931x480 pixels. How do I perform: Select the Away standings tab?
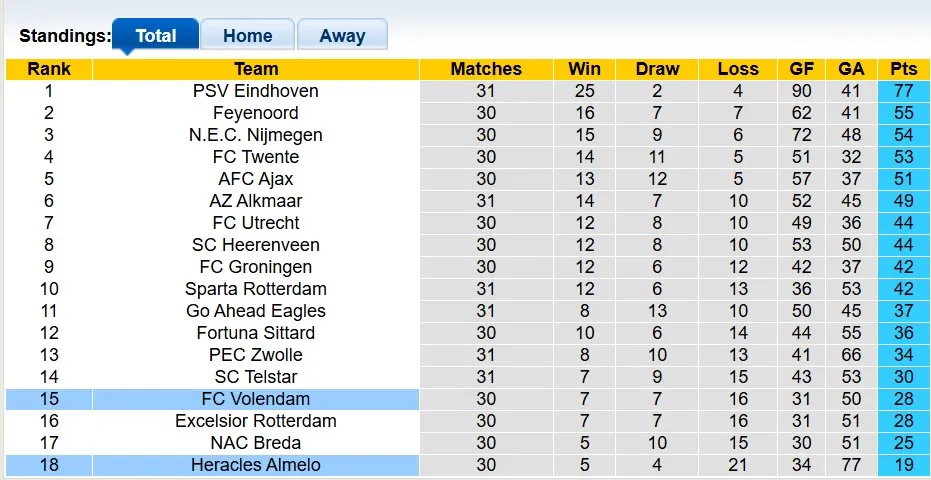click(342, 36)
